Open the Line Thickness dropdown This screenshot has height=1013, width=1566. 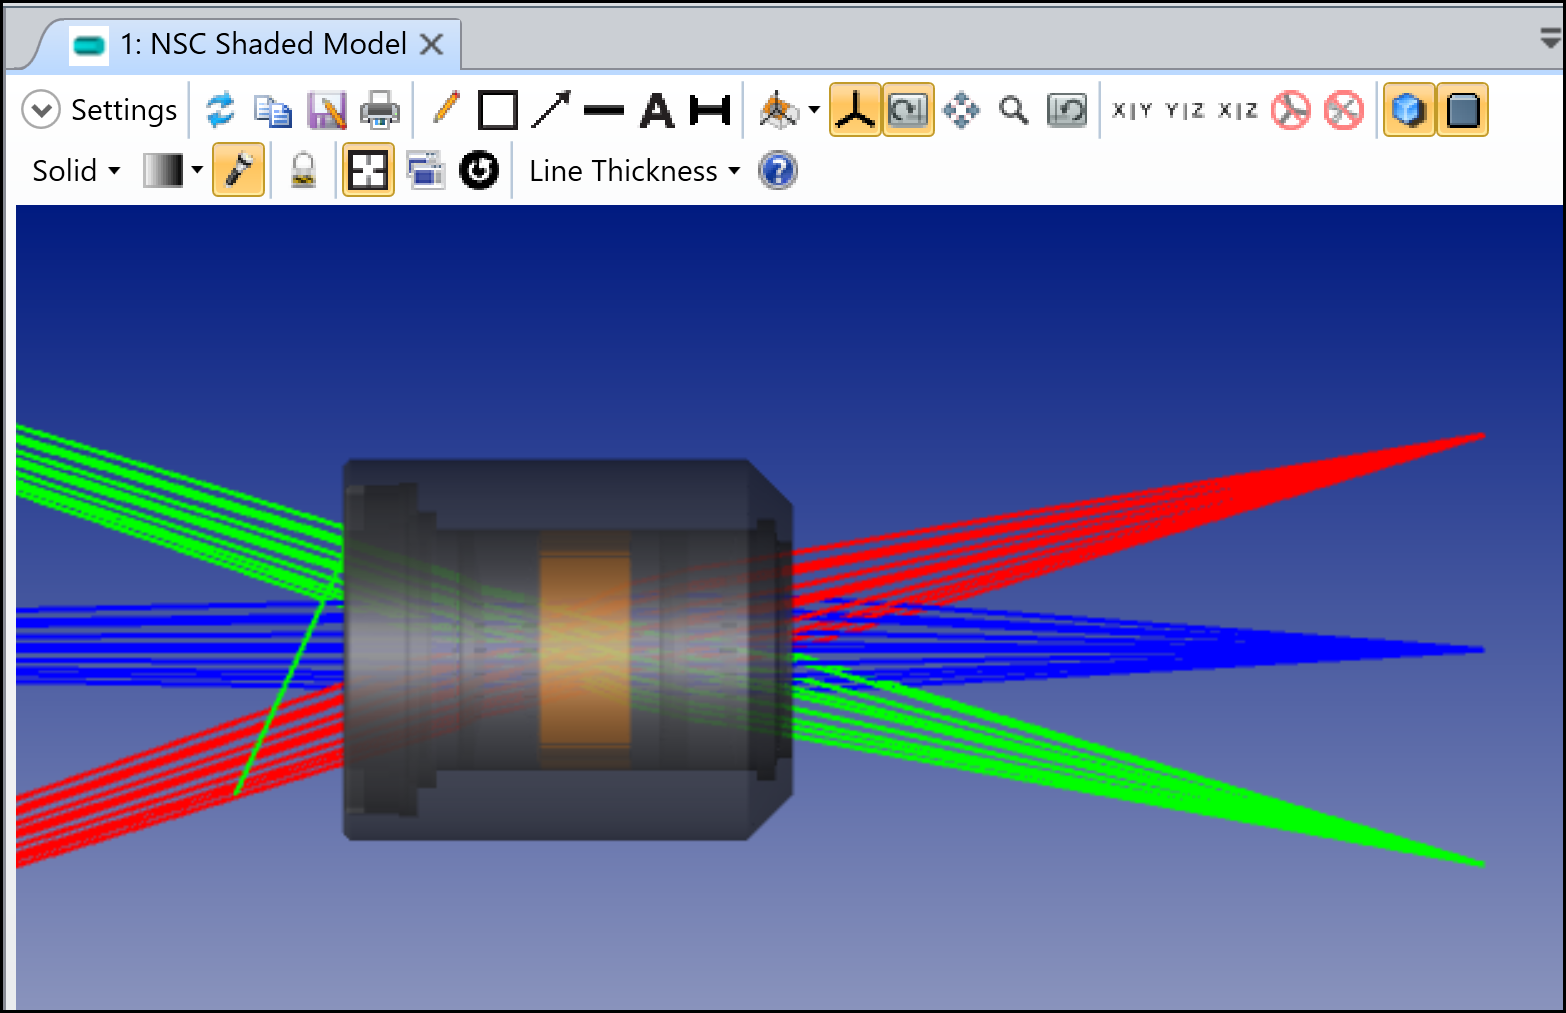pyautogui.click(x=635, y=171)
